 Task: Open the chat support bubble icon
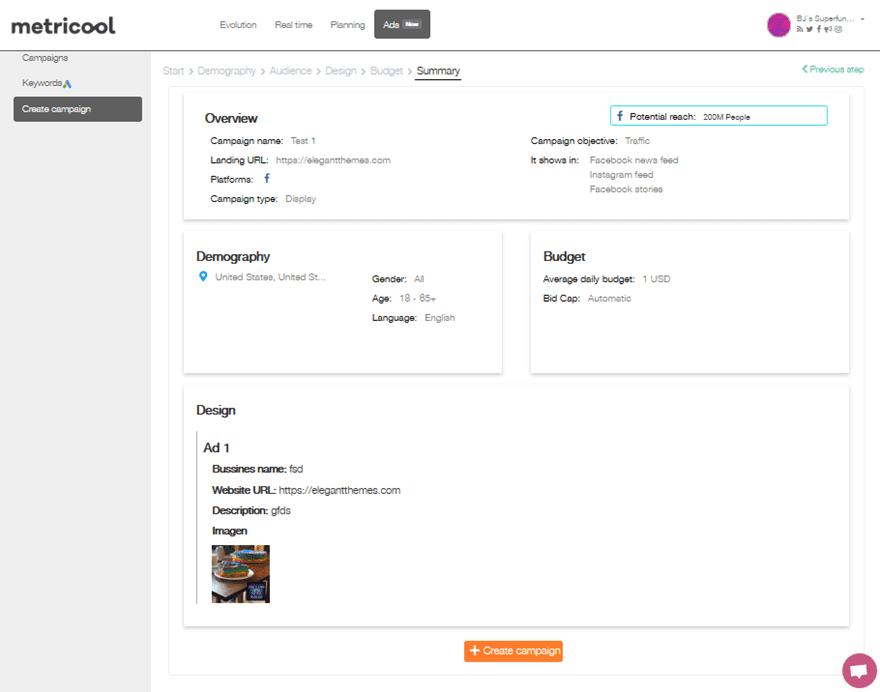[858, 670]
